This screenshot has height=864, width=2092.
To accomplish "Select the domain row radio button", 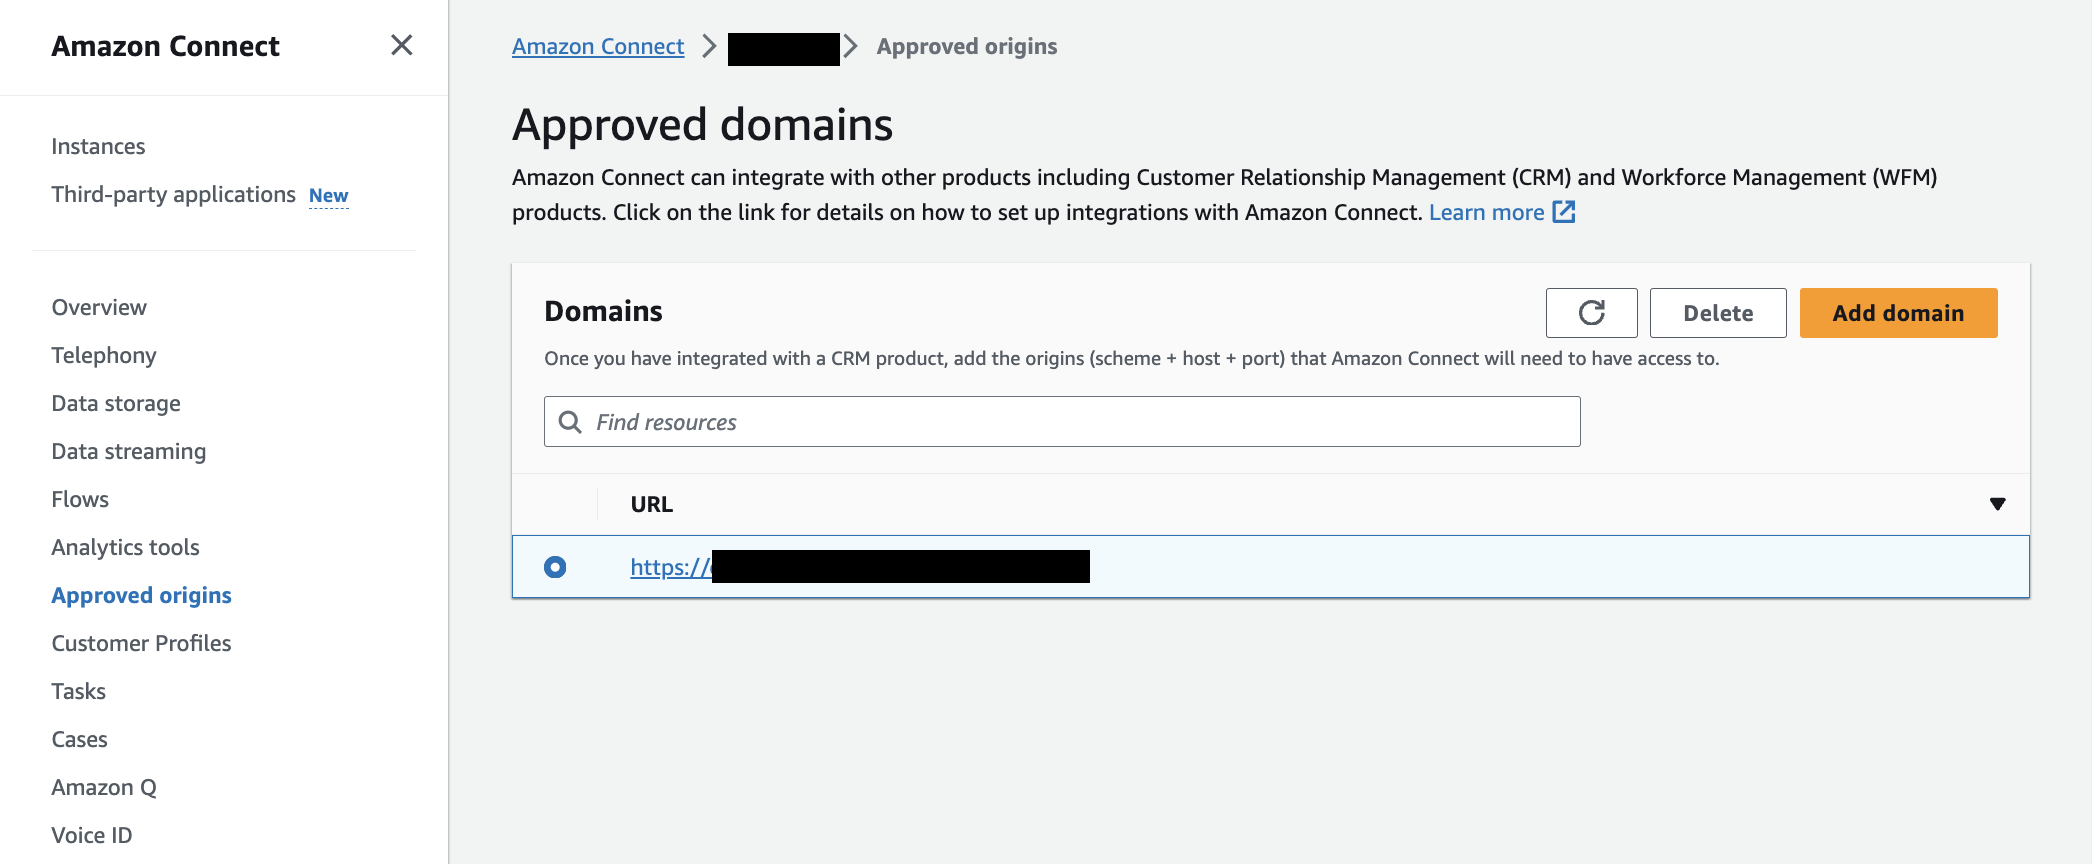I will (555, 567).
